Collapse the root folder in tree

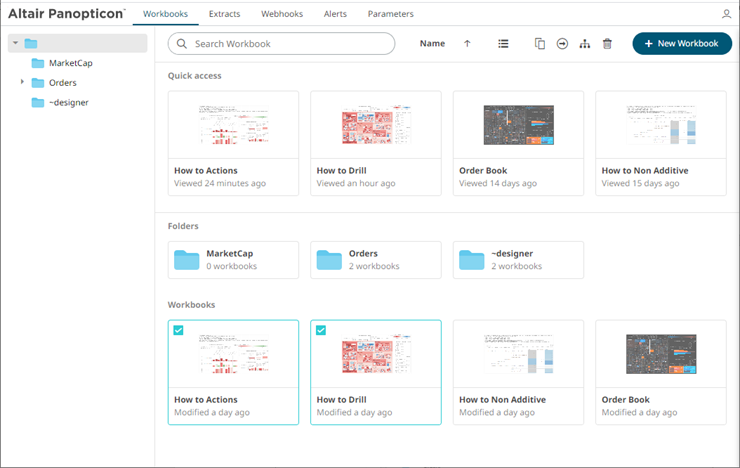coord(16,43)
